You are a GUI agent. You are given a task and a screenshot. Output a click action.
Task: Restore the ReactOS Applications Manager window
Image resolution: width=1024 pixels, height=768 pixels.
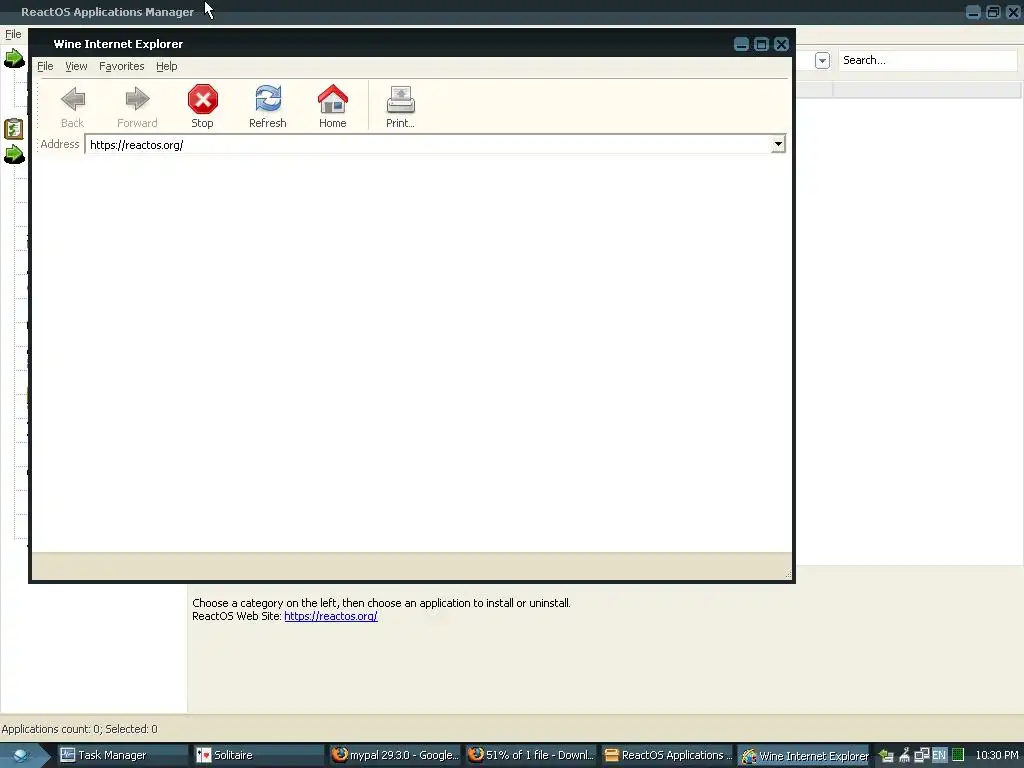click(993, 12)
